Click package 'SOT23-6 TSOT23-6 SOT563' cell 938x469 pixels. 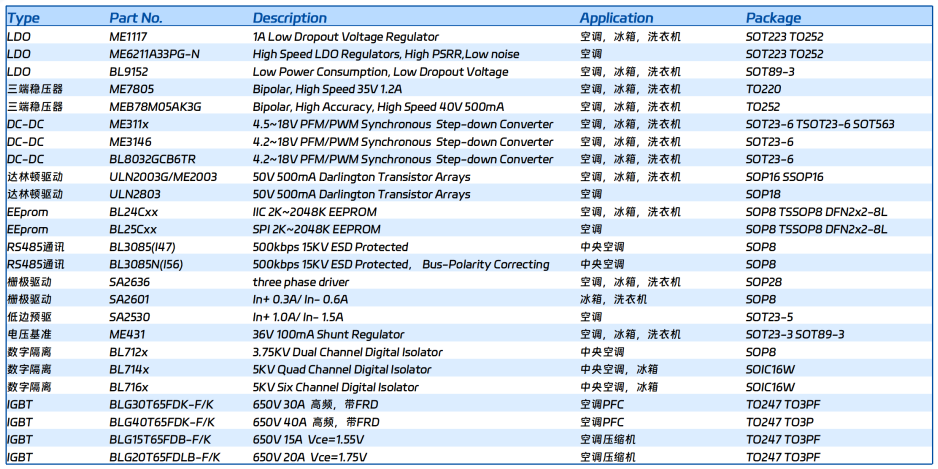820,124
